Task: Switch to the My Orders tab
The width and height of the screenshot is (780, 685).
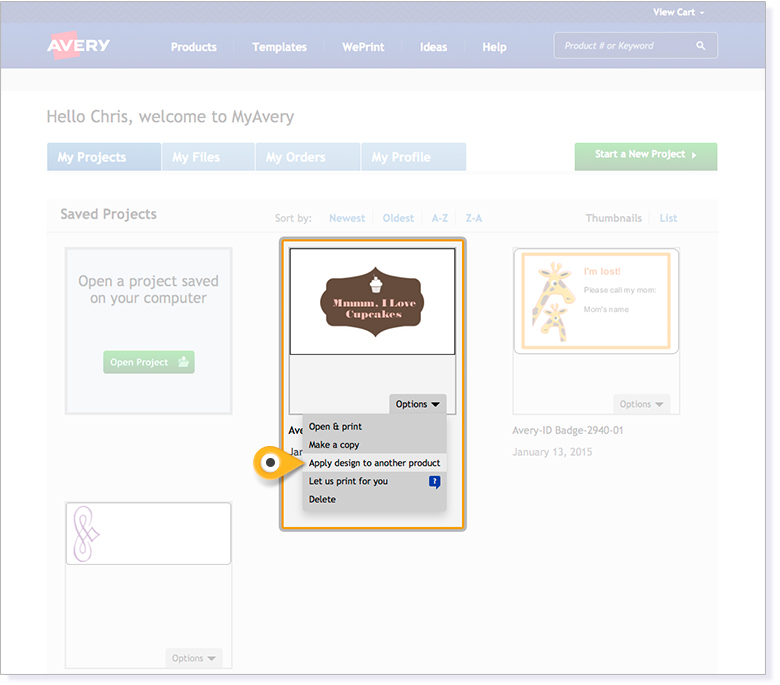Action: [296, 157]
